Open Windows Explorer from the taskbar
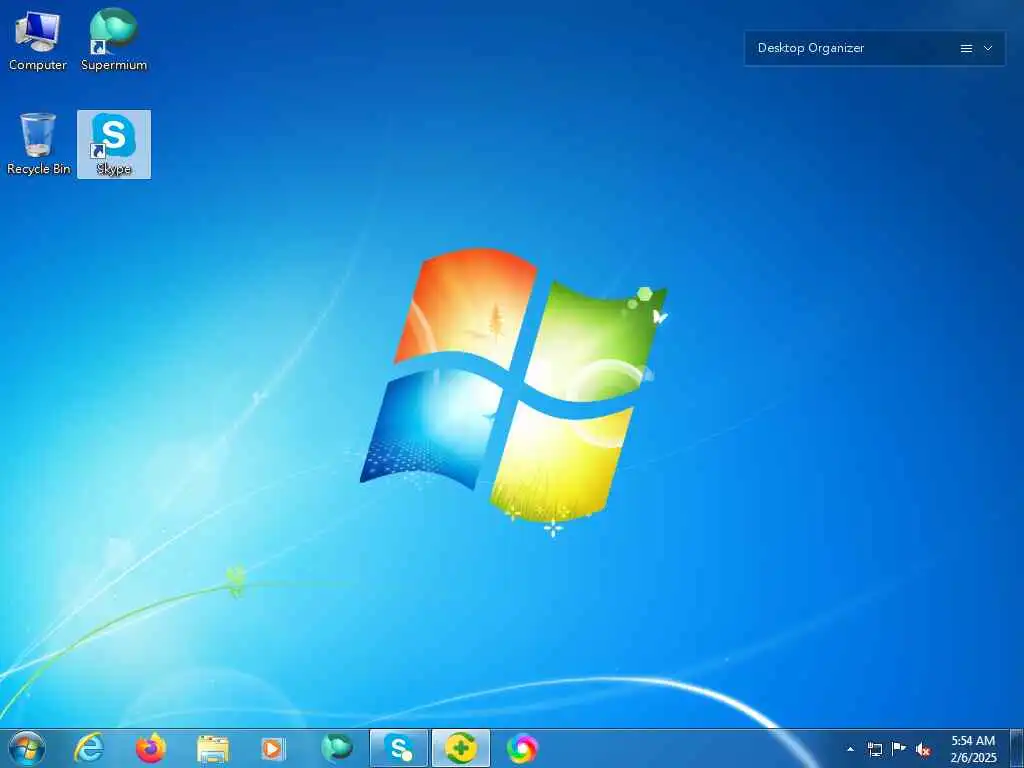Image resolution: width=1024 pixels, height=768 pixels. pos(213,748)
